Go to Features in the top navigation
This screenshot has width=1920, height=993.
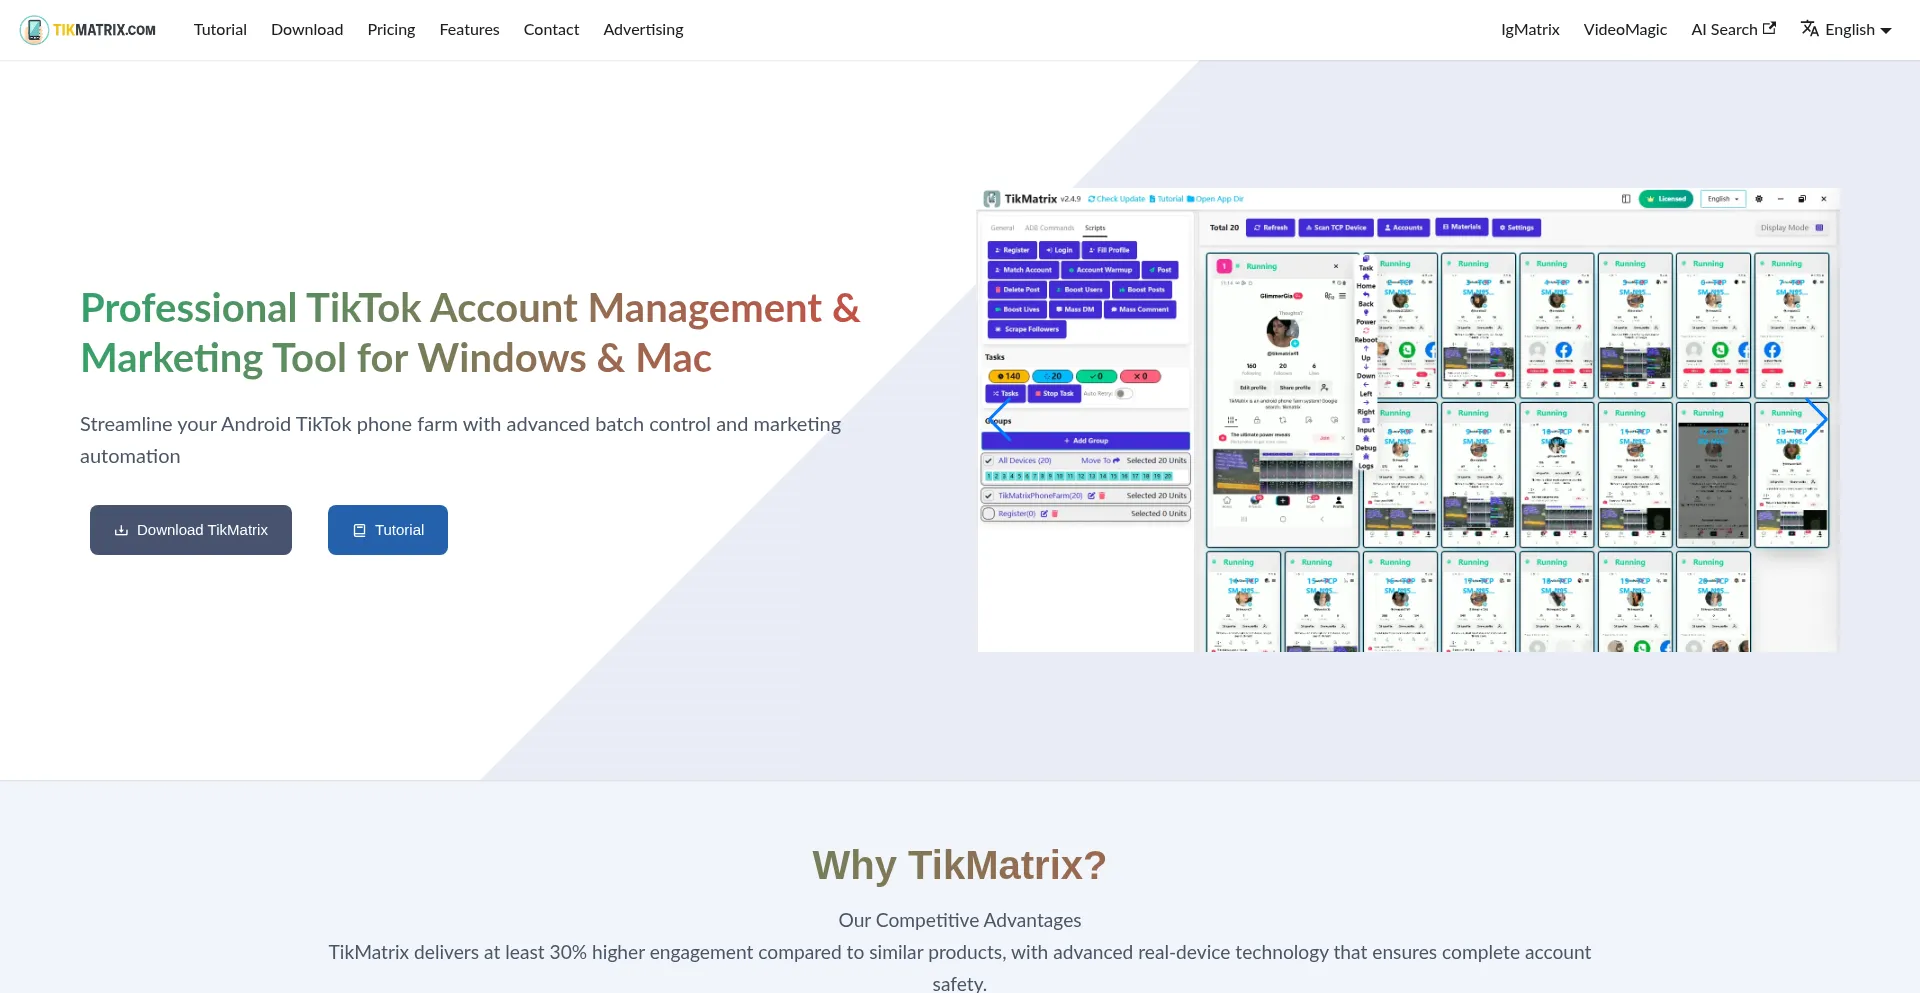469,30
